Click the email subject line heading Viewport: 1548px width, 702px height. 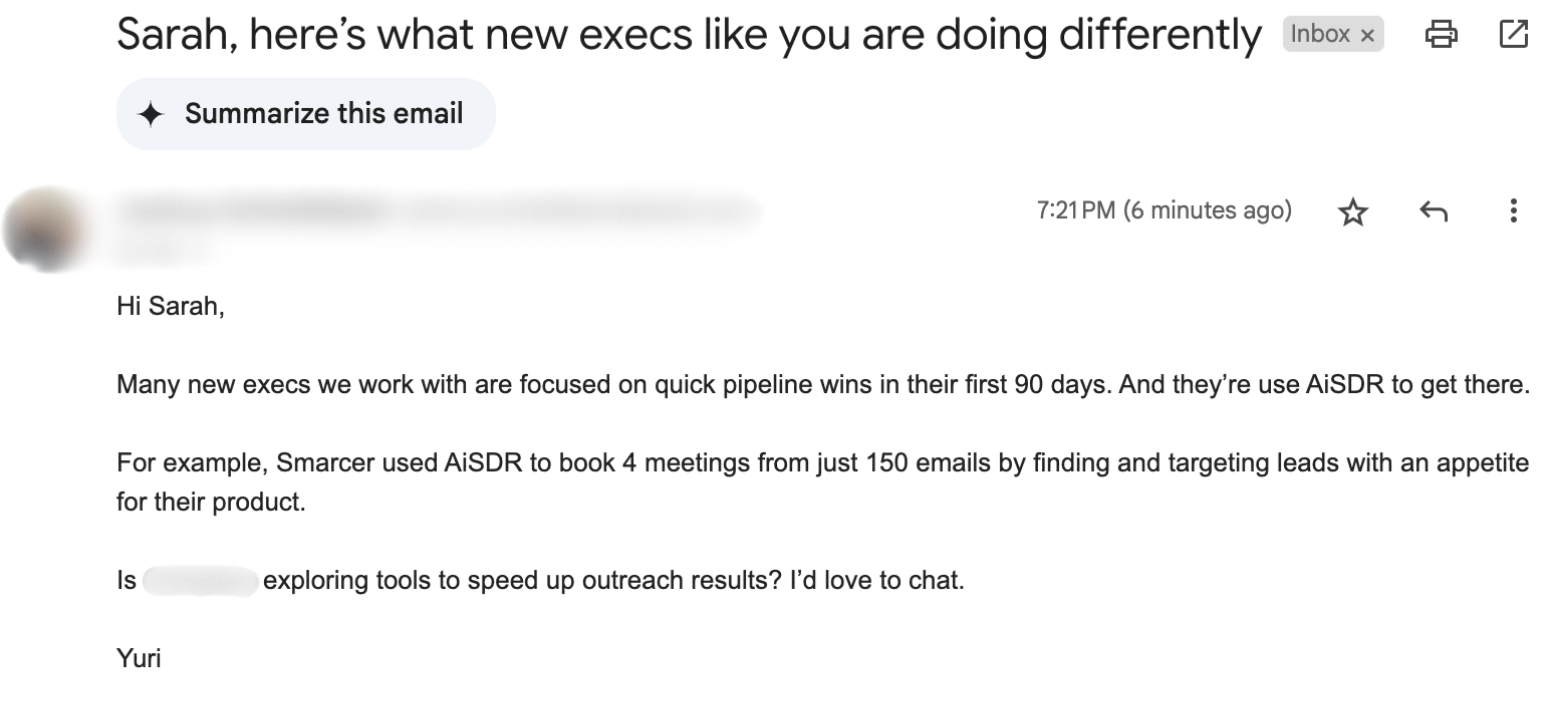[688, 36]
